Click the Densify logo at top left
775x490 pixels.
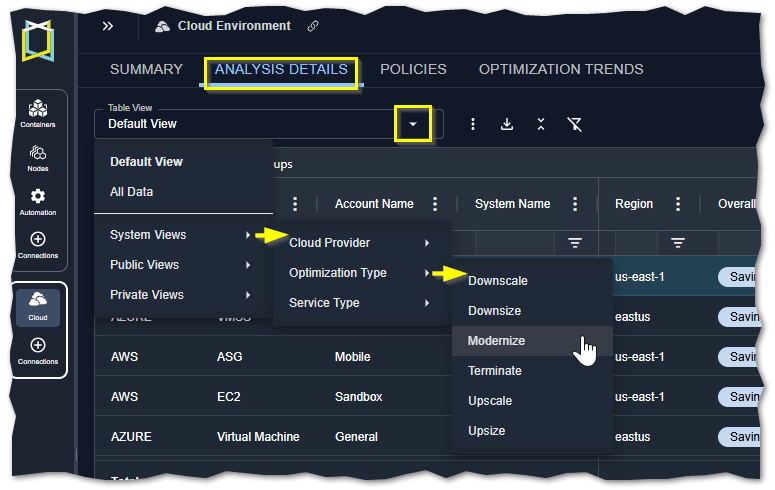pos(38,41)
